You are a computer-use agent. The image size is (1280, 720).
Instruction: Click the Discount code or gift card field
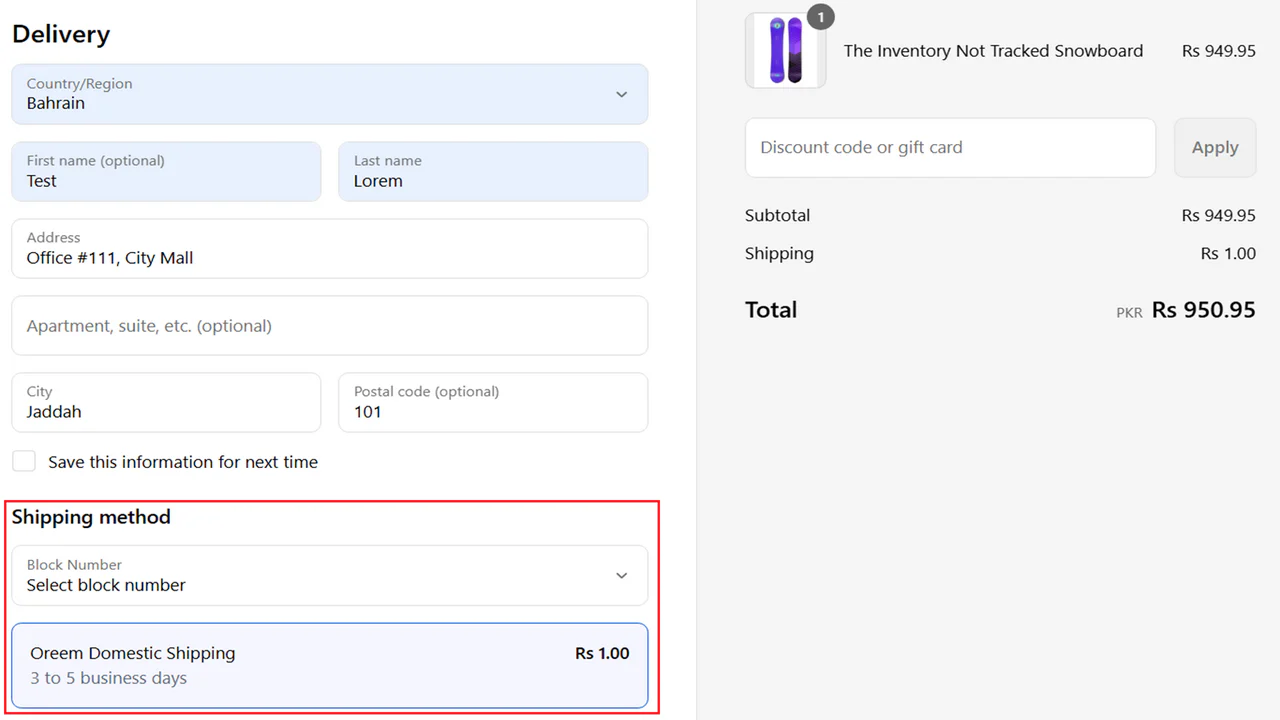[x=950, y=147]
